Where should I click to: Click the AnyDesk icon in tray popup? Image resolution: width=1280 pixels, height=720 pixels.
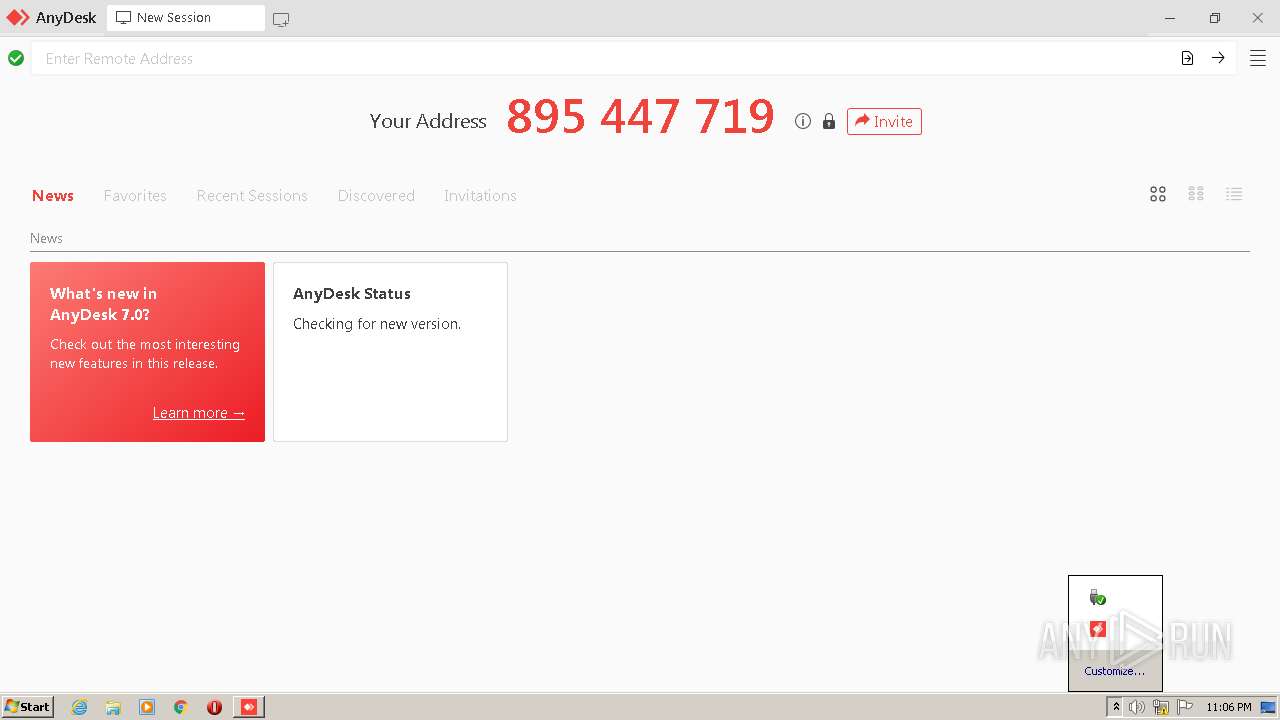tap(1097, 628)
